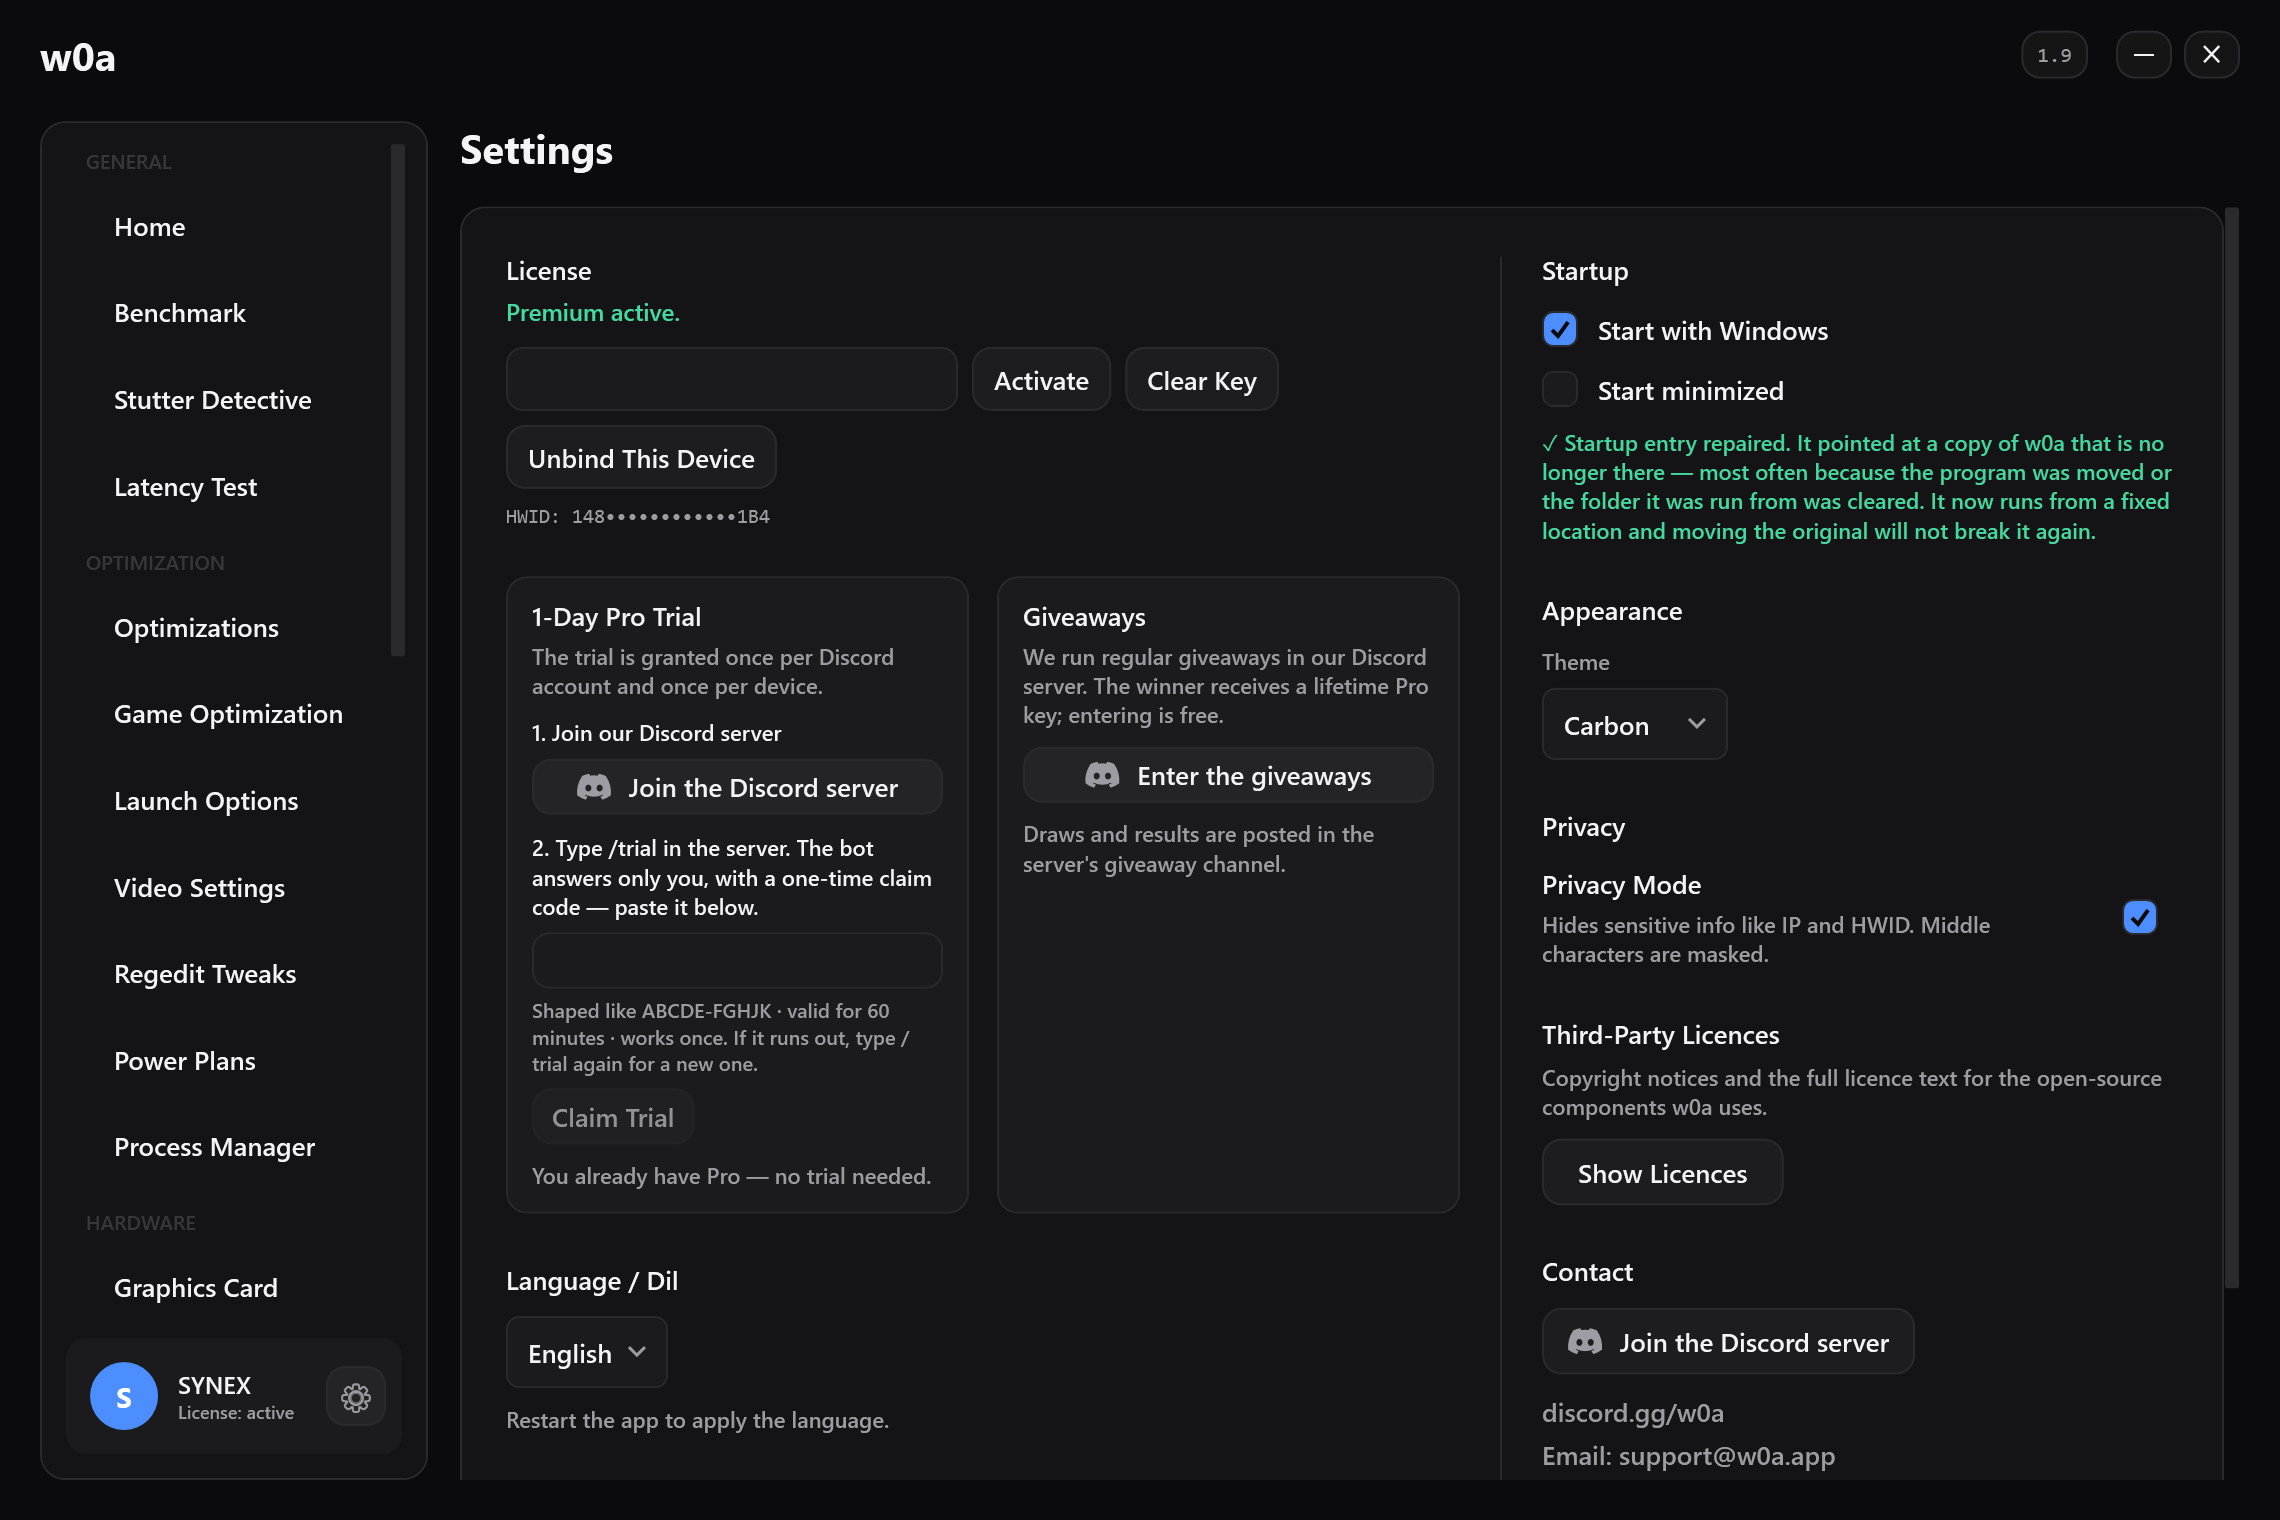Click the Activate button

1041,380
